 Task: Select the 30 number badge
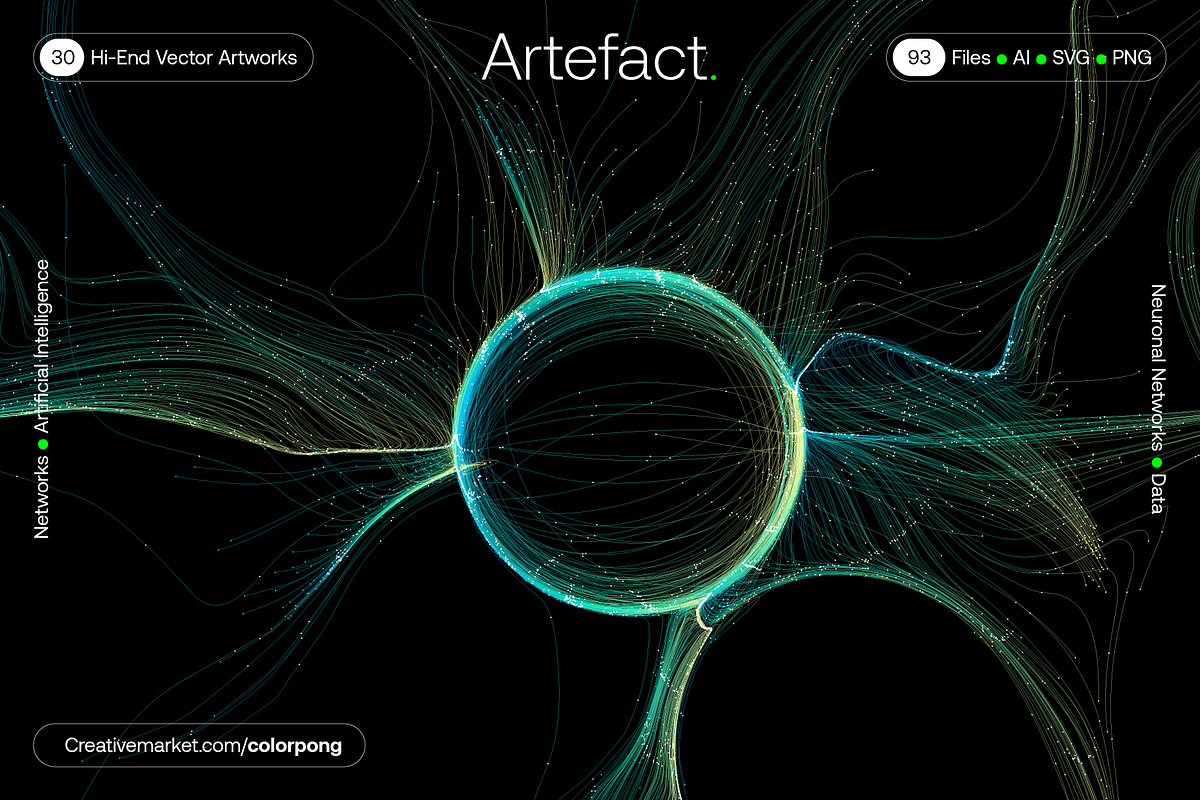tap(63, 58)
